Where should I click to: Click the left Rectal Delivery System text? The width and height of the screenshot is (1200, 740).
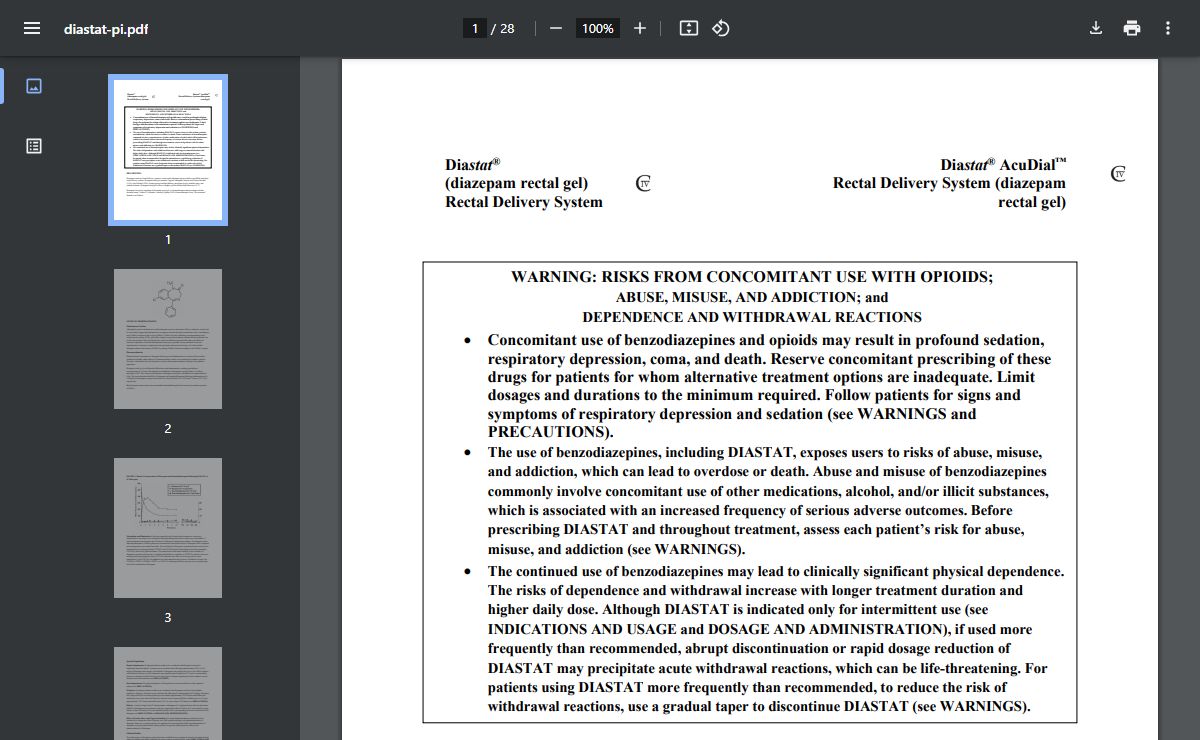tap(524, 202)
